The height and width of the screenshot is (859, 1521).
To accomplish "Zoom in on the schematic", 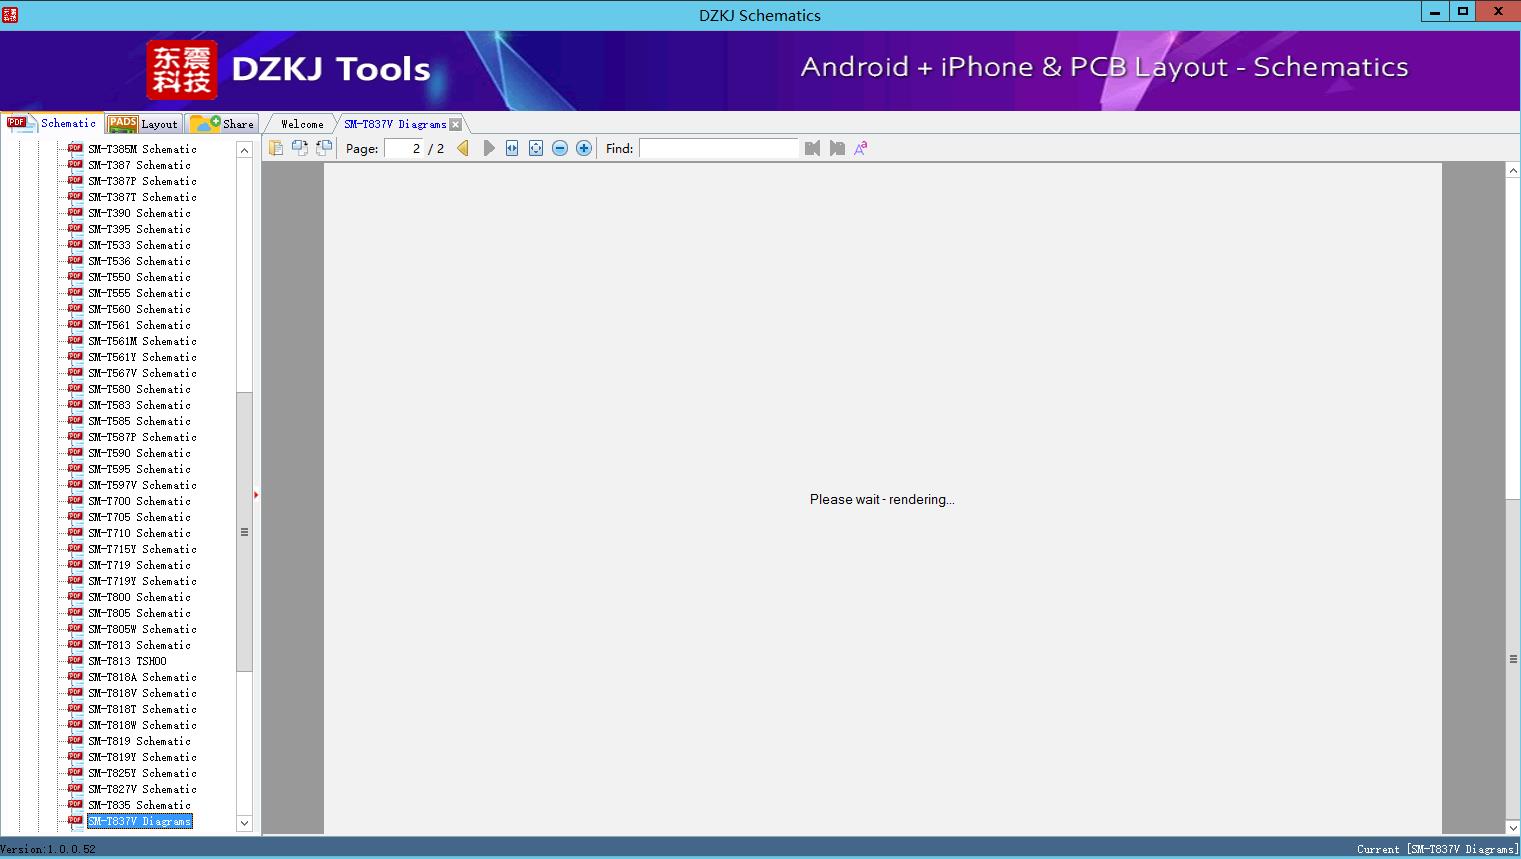I will 584,148.
